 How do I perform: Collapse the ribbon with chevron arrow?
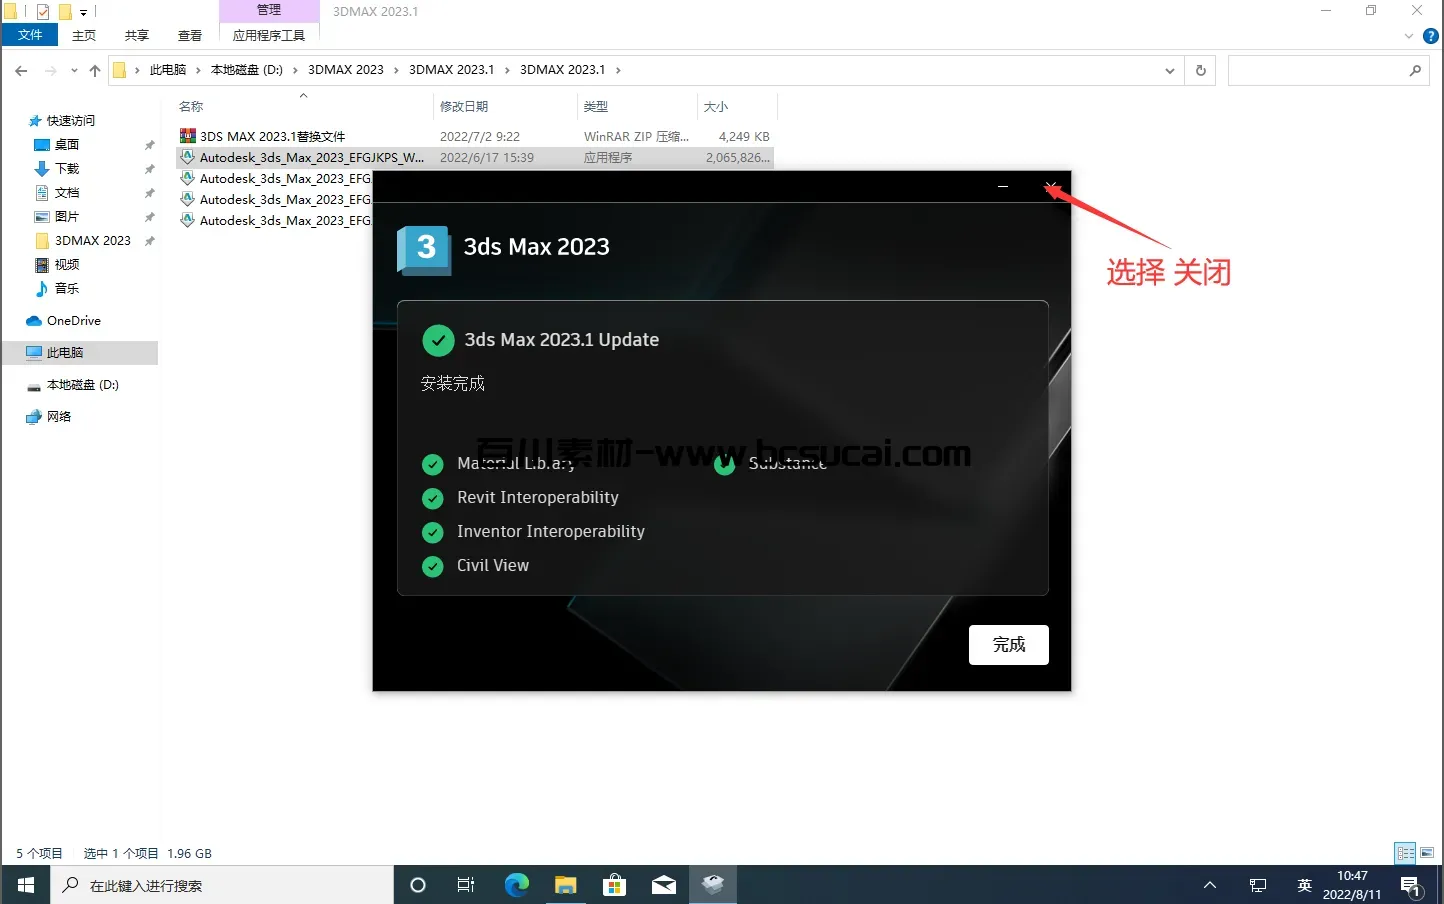(1409, 36)
